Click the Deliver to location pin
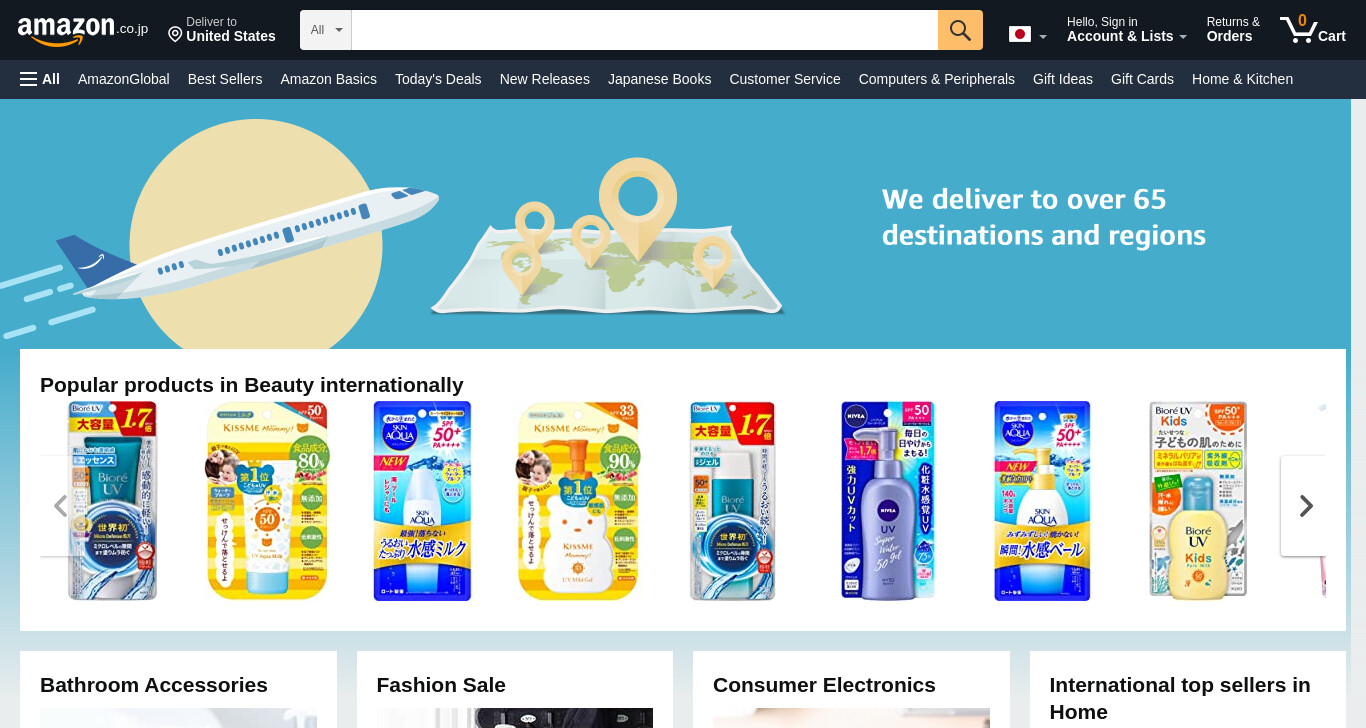This screenshot has width=1366, height=728. click(175, 35)
